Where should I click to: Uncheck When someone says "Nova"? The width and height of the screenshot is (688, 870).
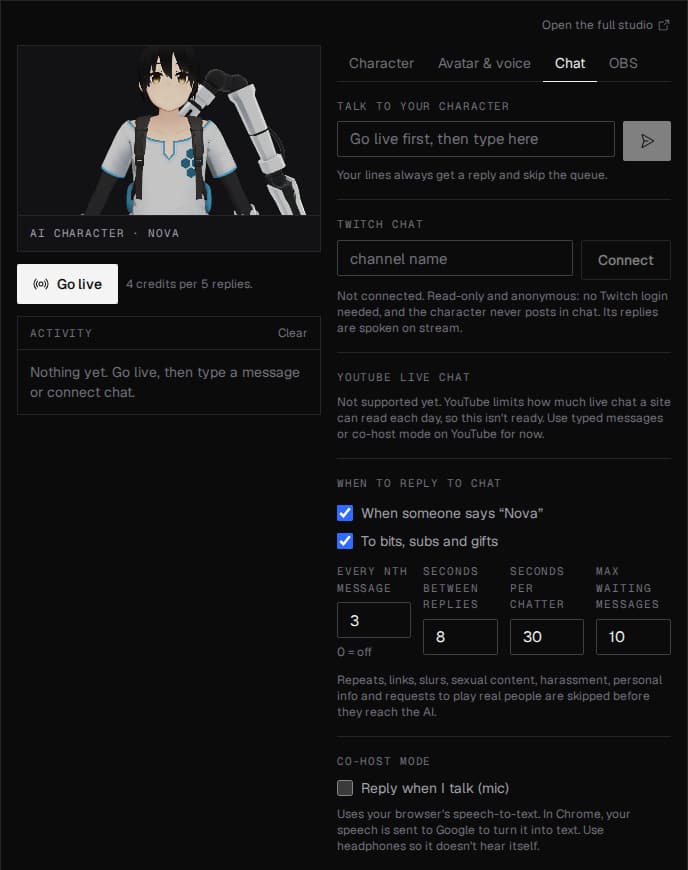345,513
